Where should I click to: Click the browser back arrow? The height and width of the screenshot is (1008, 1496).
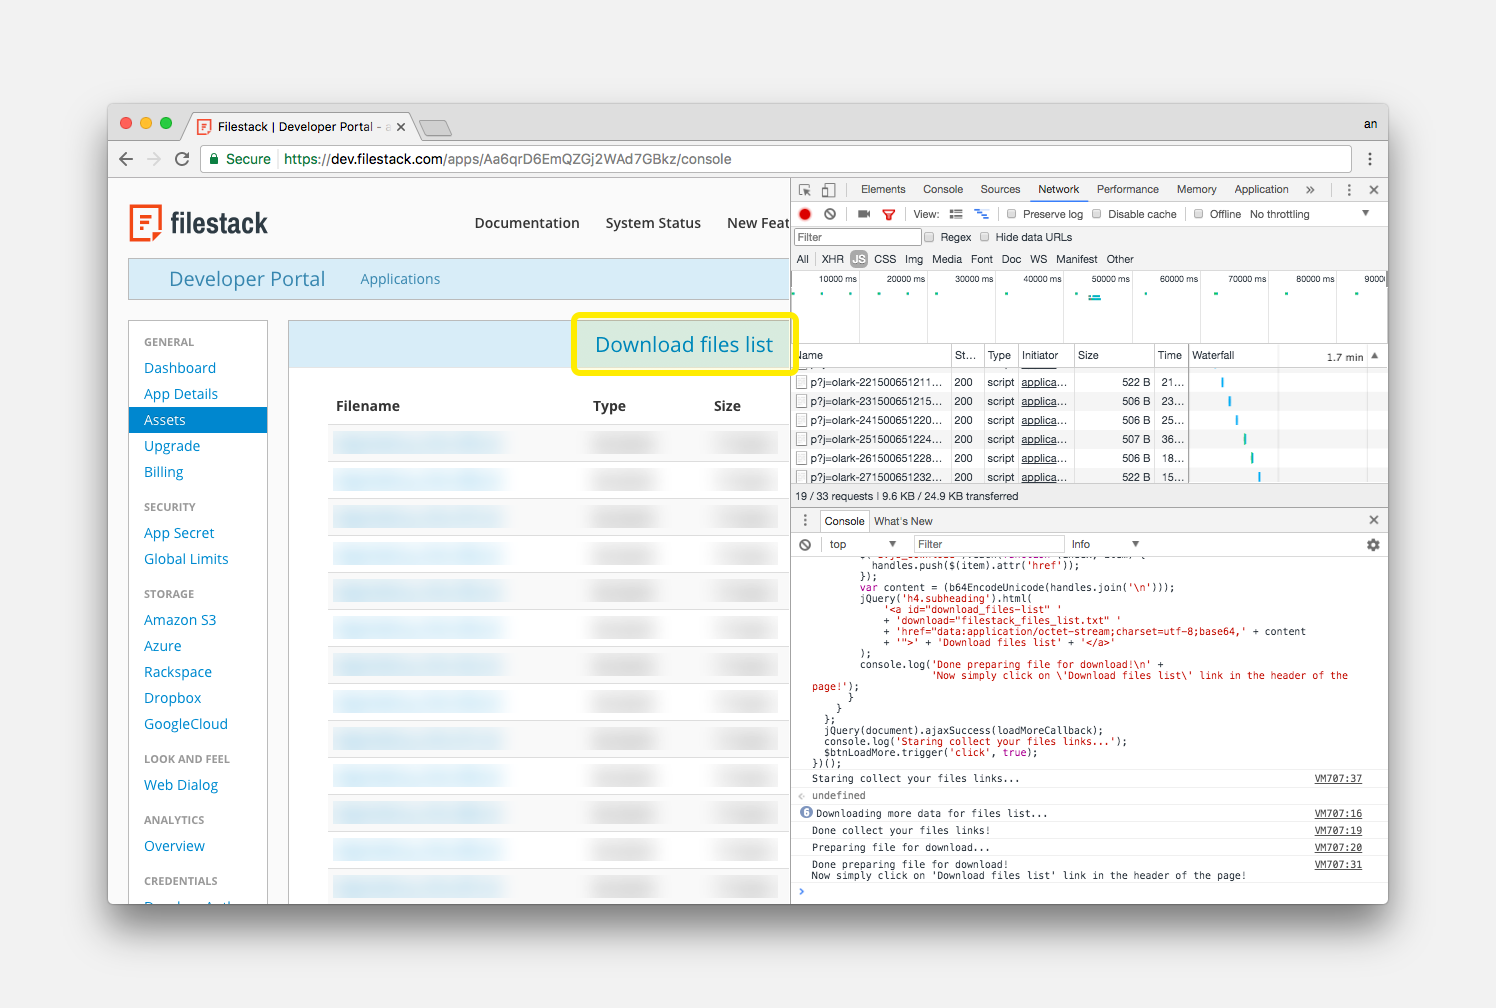point(126,159)
